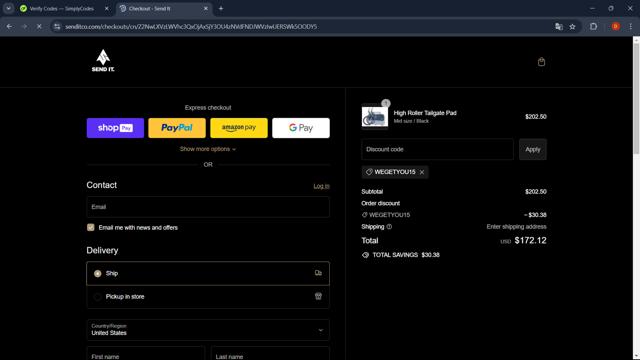
Task: Open the shopping bag cart icon
Action: (x=541, y=62)
